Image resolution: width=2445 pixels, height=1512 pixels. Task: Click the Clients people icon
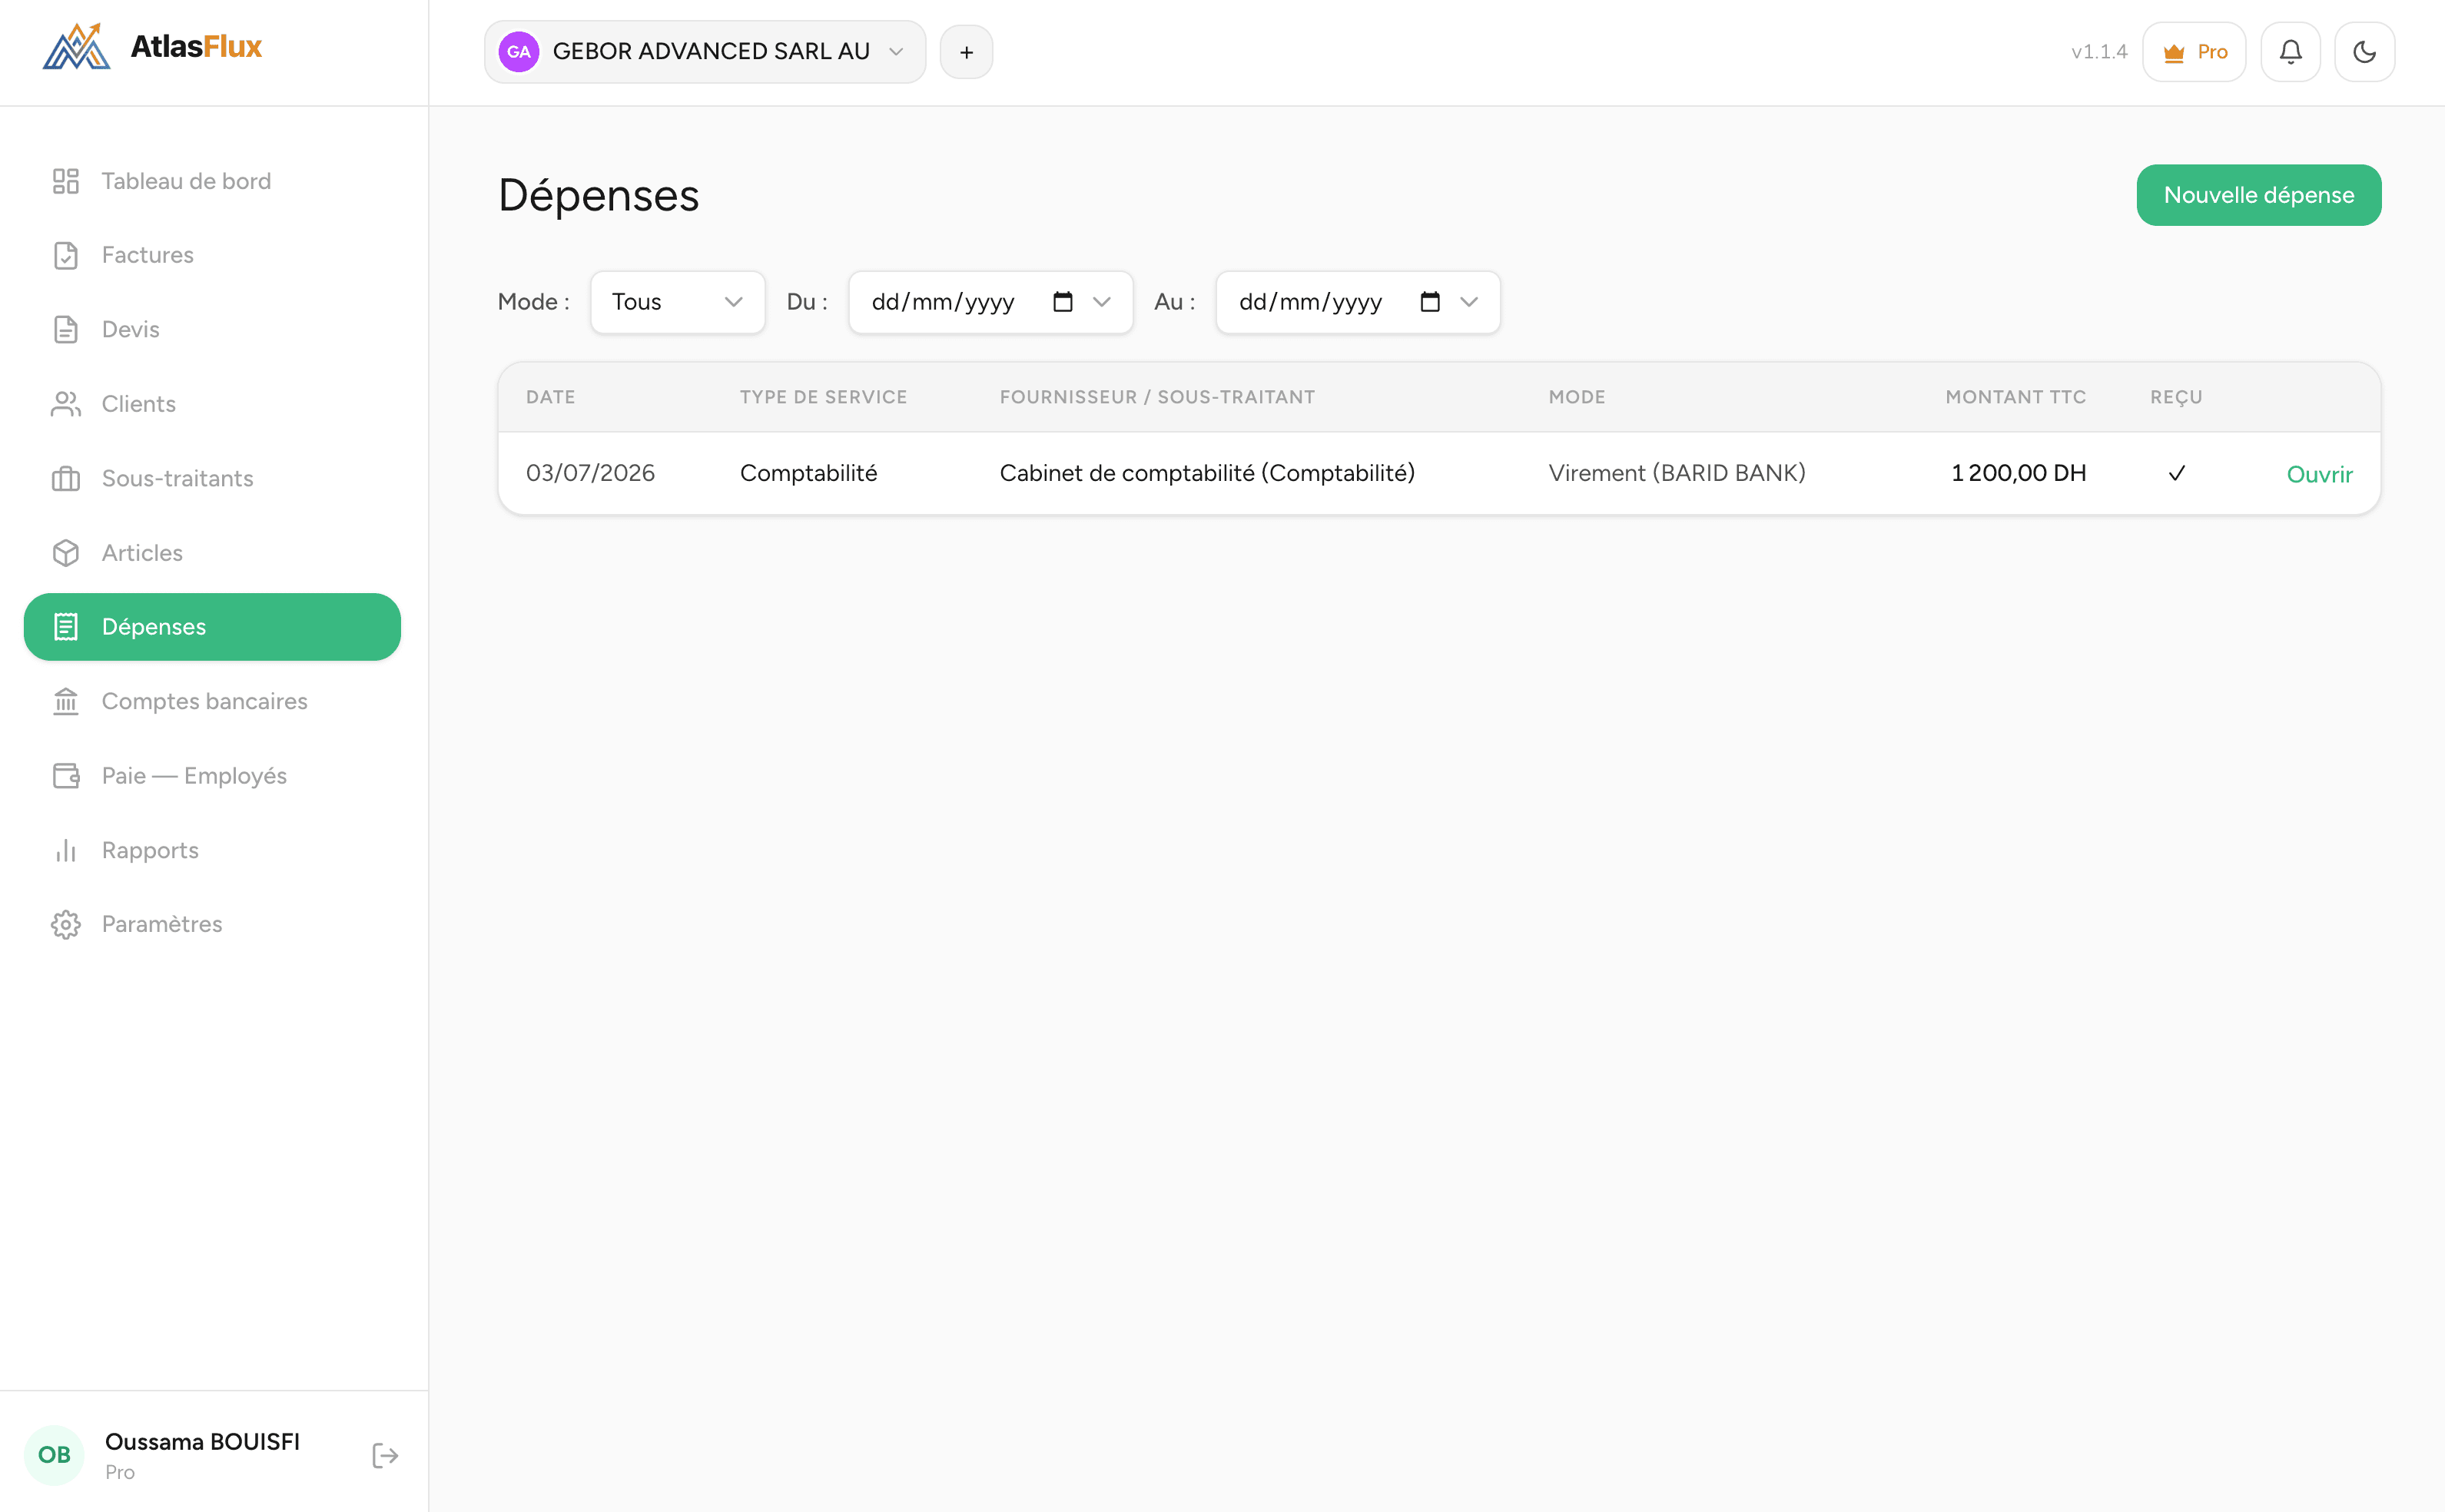pyautogui.click(x=66, y=404)
